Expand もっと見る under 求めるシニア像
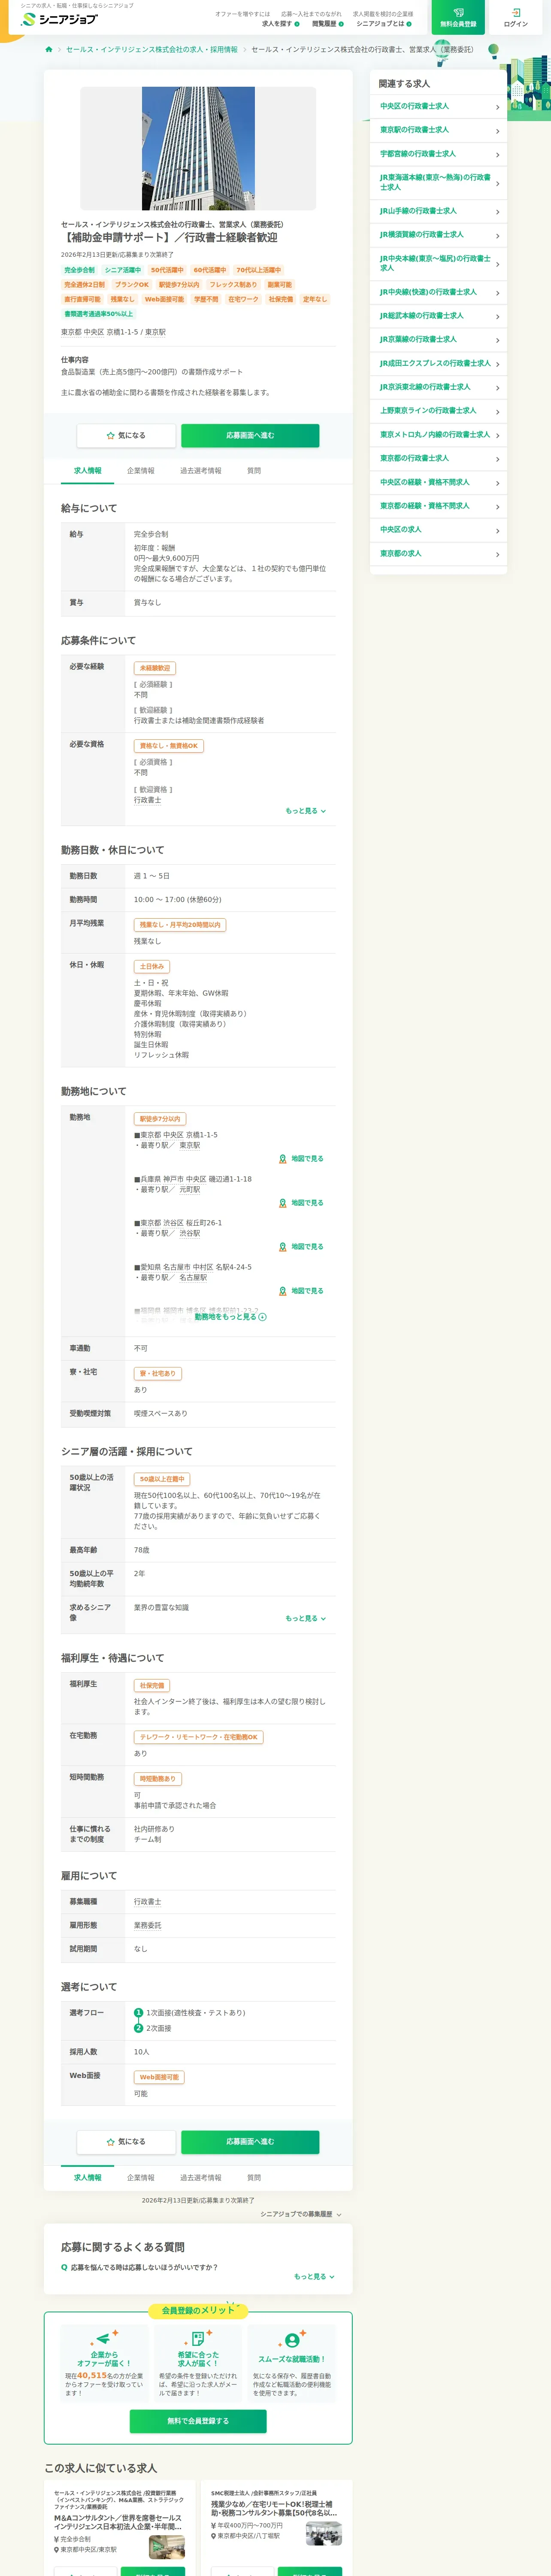Screen dimensions: 551x2576 coord(306,1618)
